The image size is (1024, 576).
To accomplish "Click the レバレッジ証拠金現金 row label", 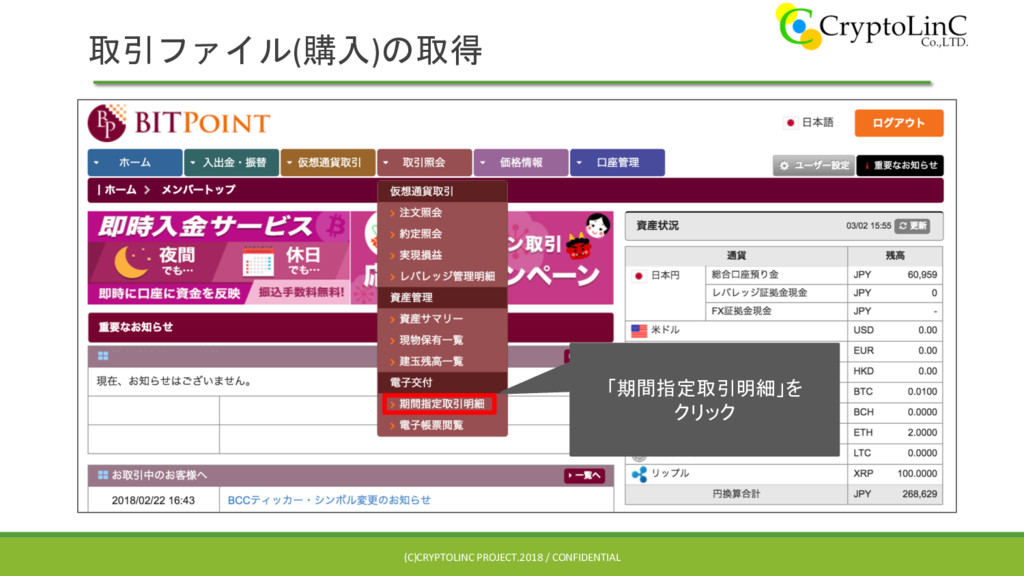I will click(759, 293).
